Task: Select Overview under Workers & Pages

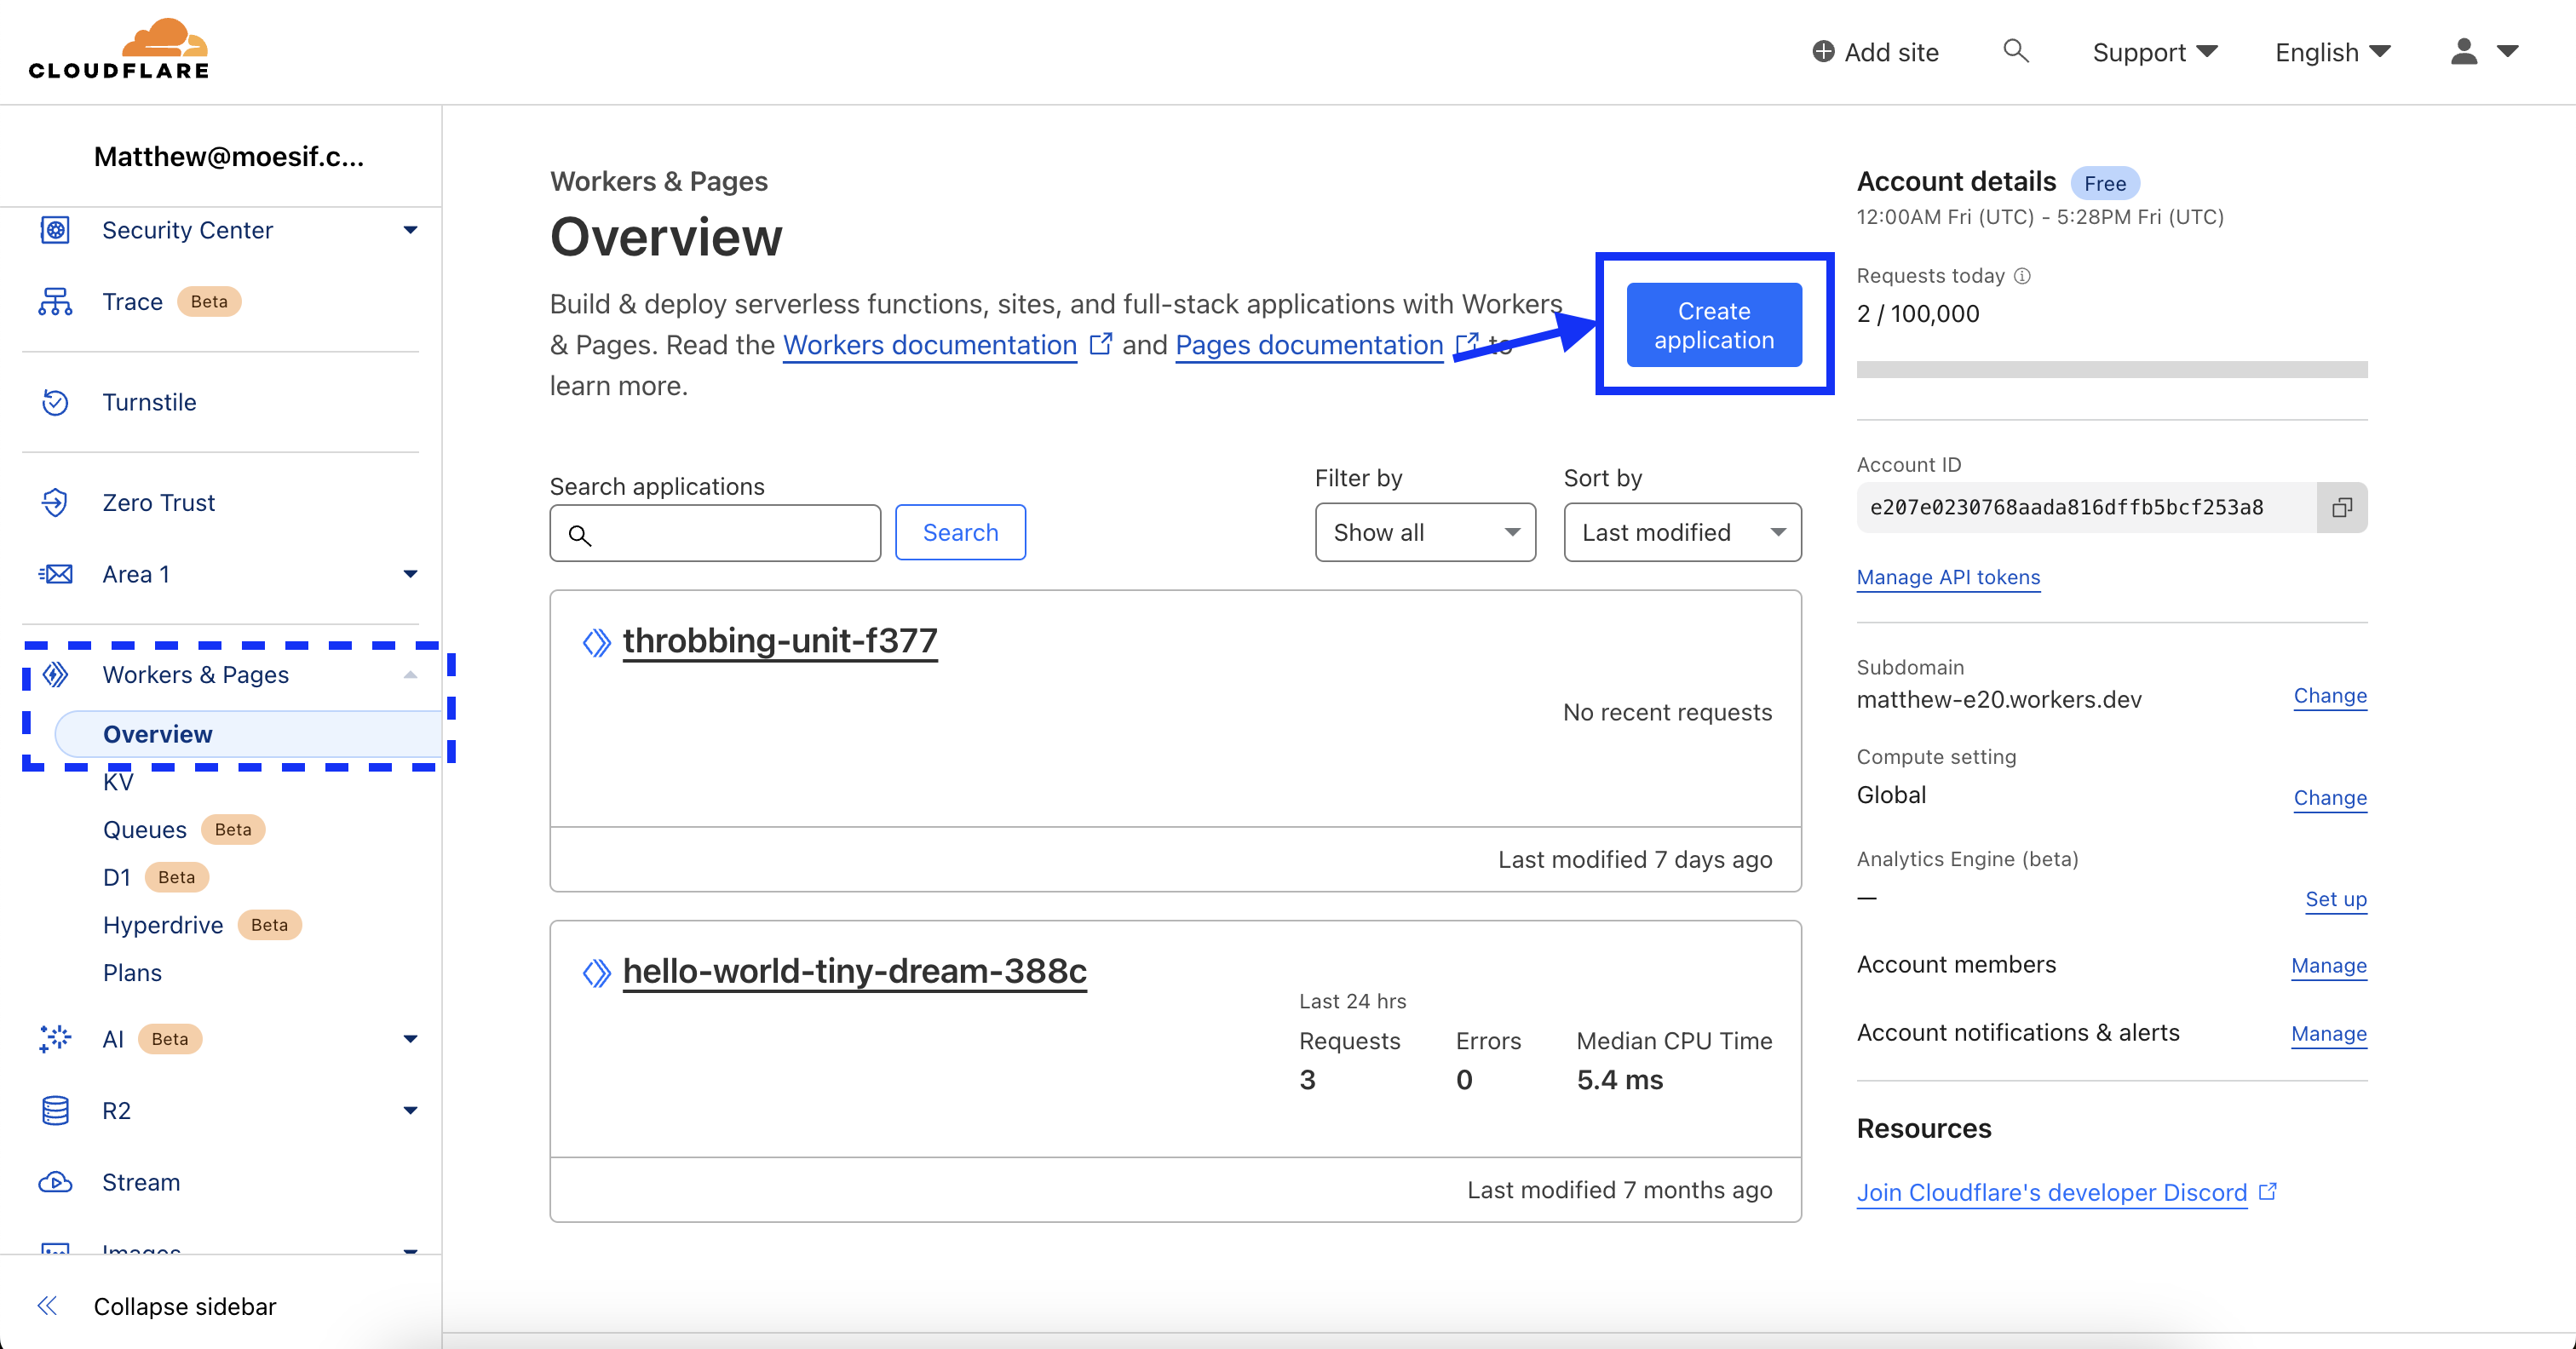Action: pos(156,733)
